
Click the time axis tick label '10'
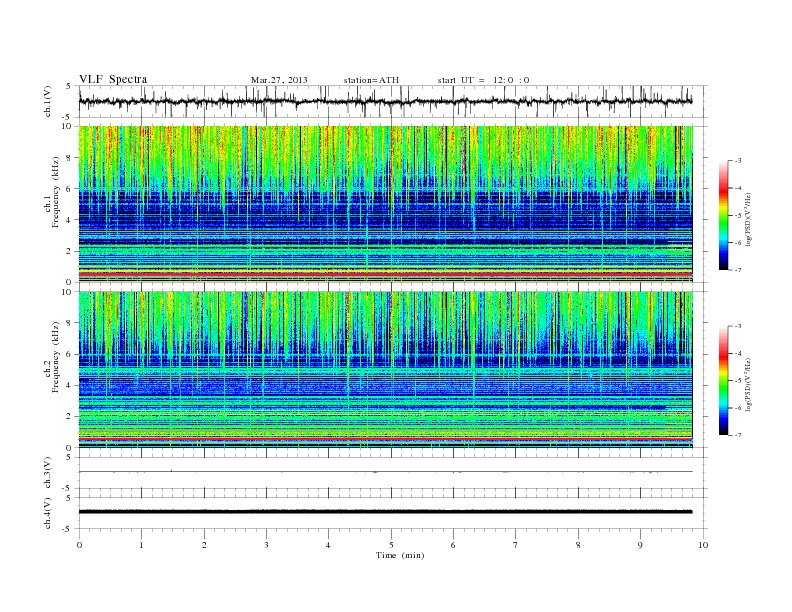click(x=703, y=545)
